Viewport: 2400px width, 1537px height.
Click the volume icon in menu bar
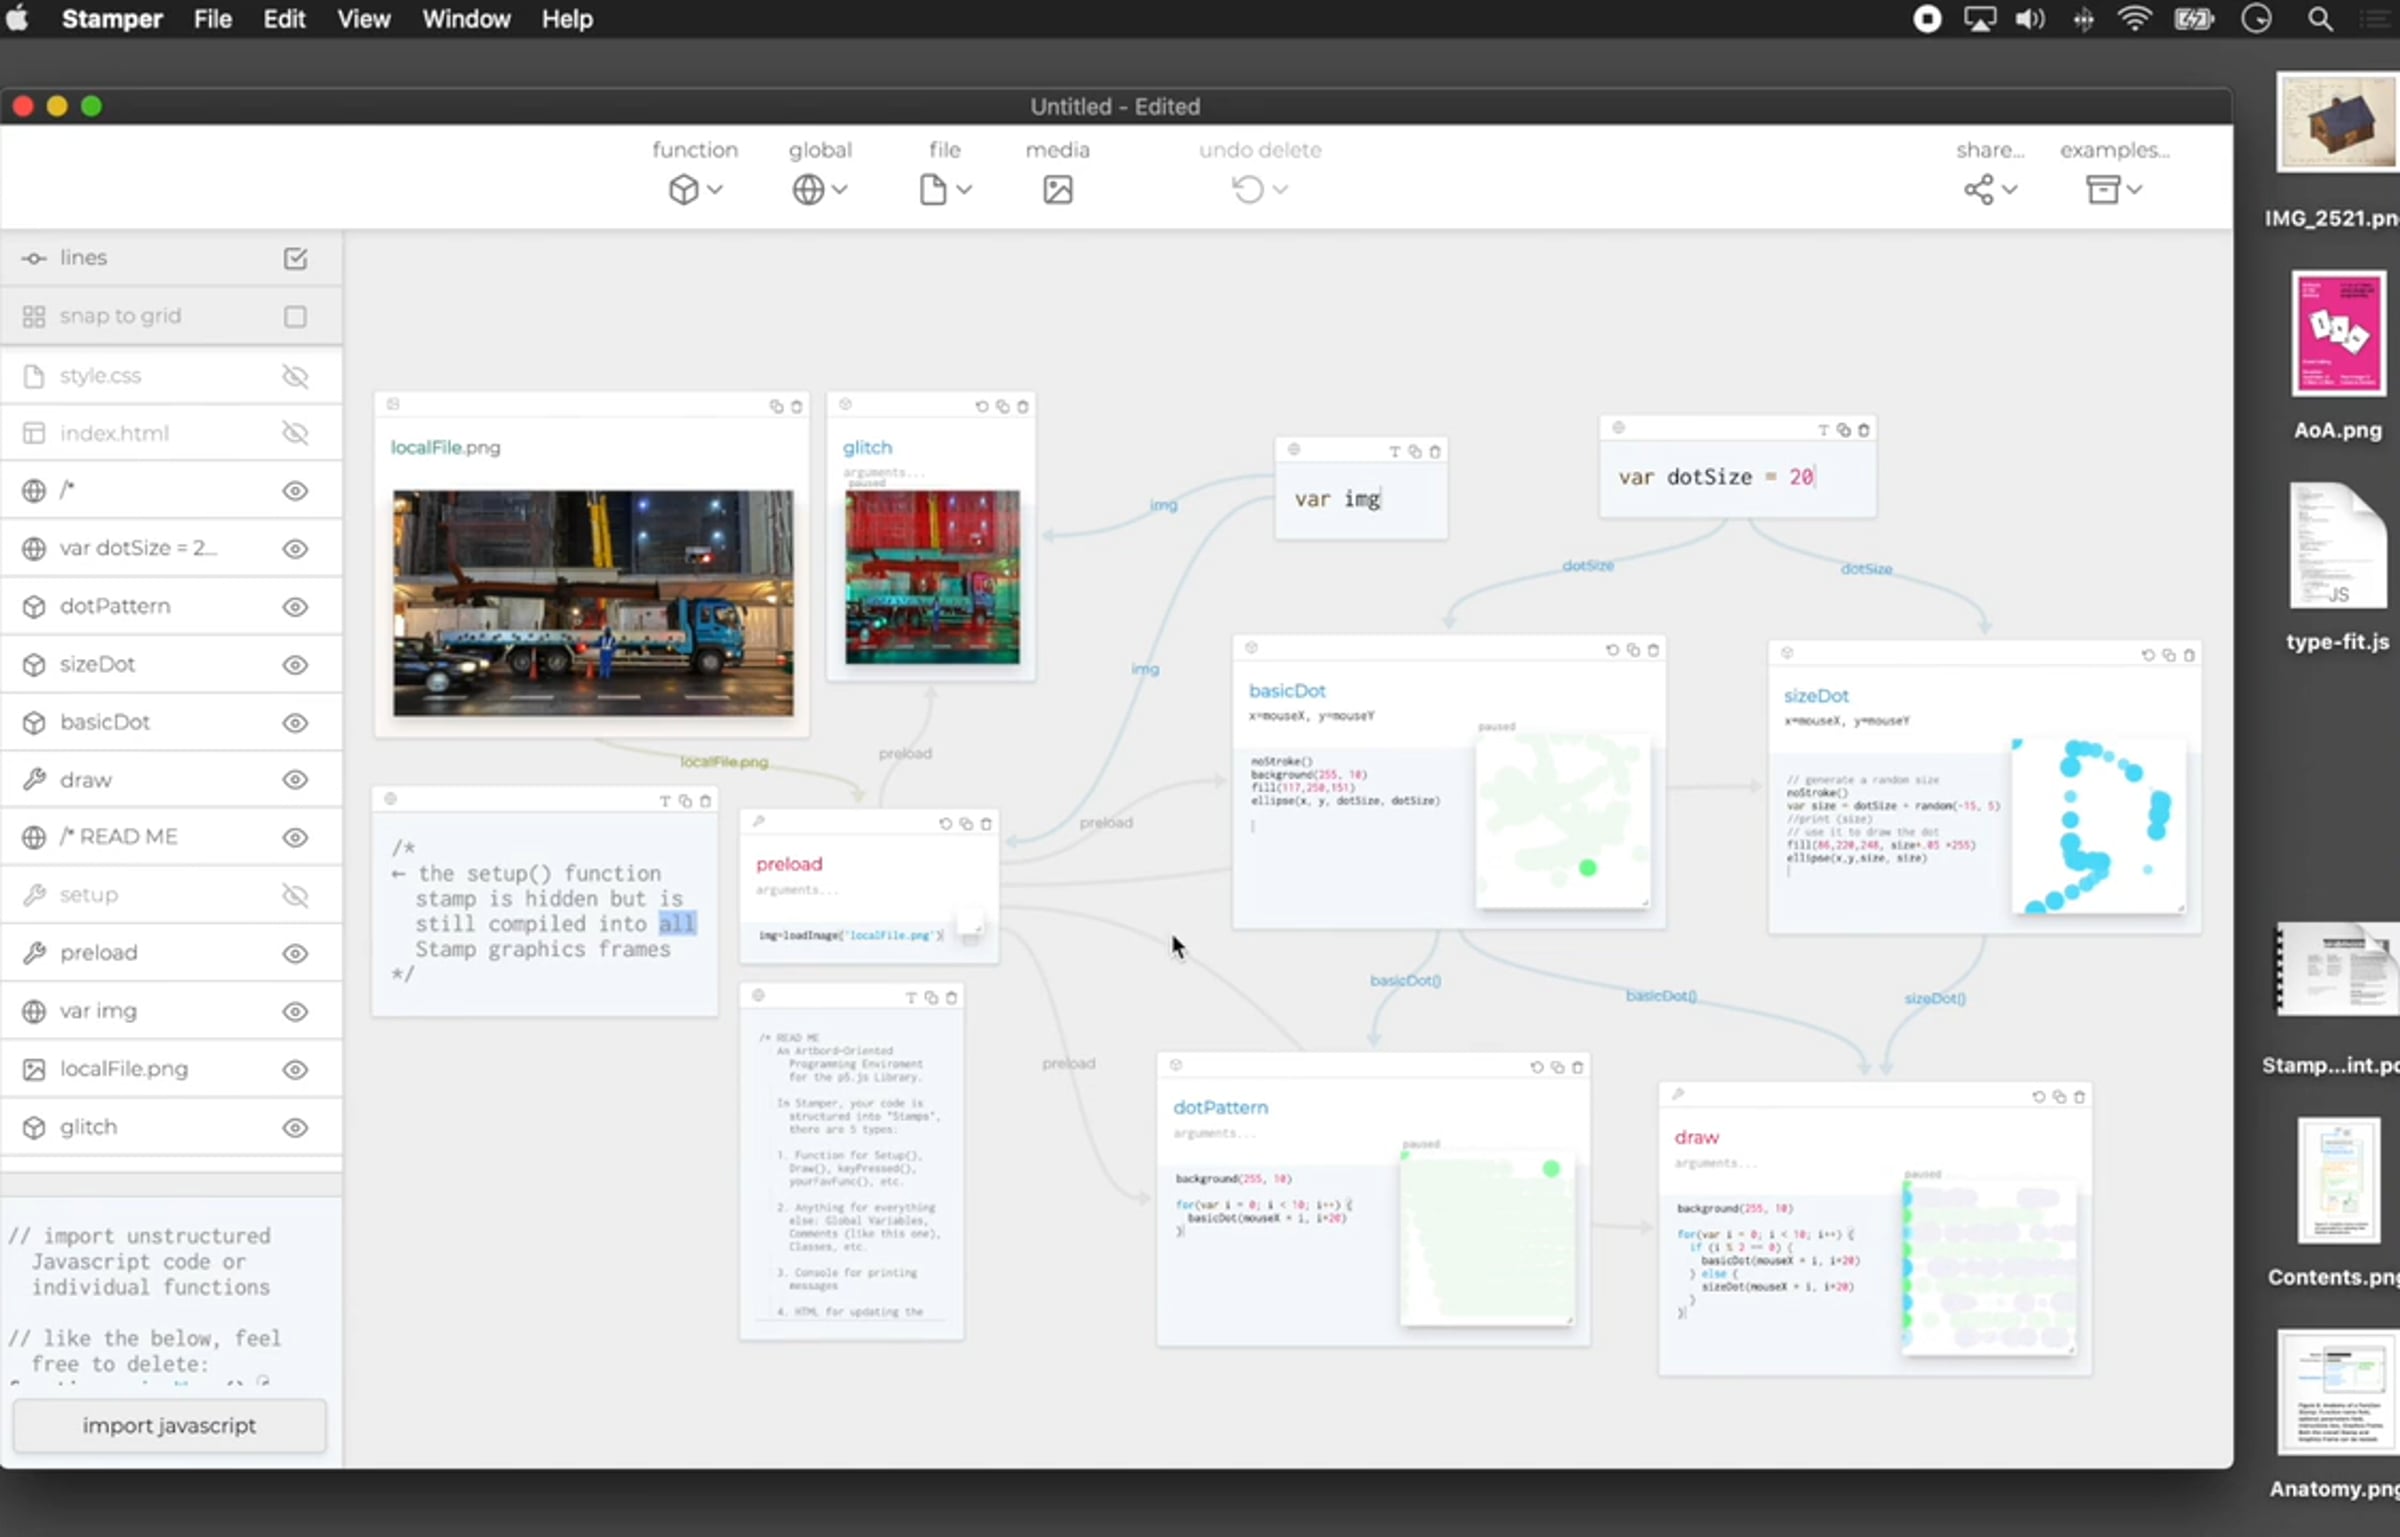[2030, 19]
